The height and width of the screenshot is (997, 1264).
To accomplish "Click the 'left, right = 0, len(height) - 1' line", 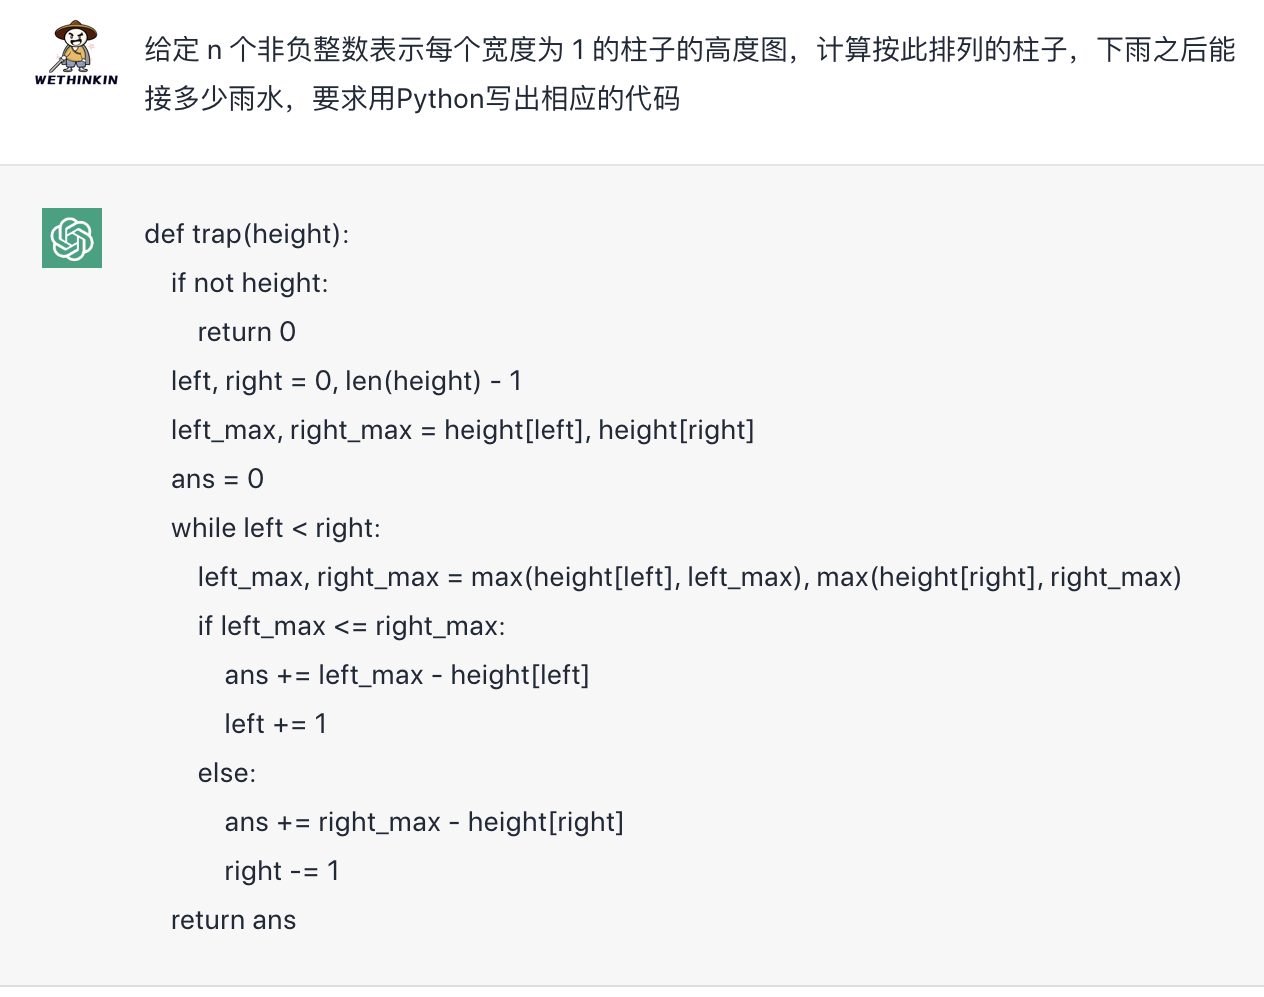I will 346,381.
